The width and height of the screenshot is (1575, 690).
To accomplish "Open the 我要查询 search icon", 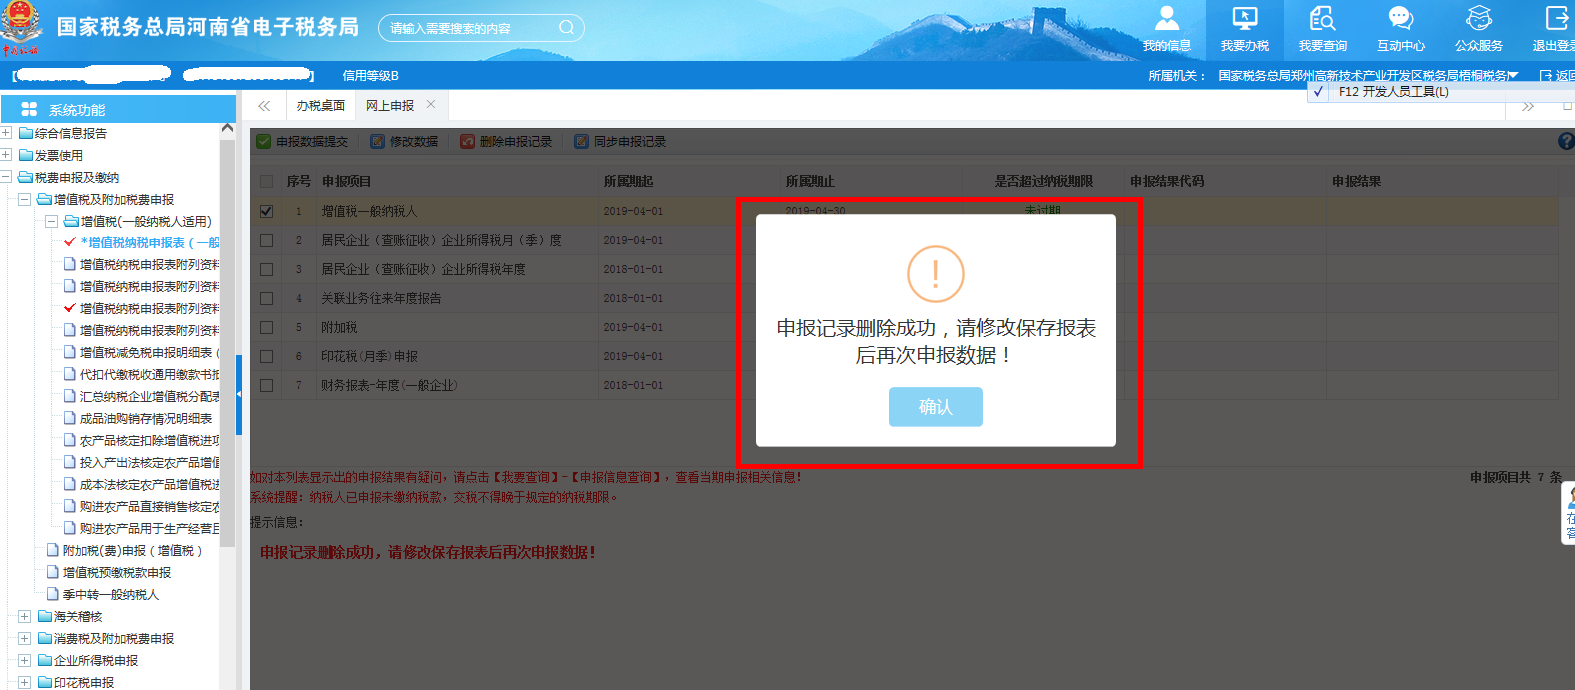I will 1322,20.
